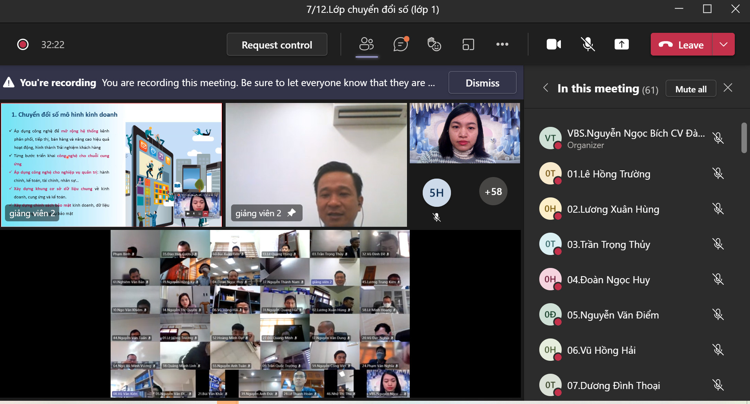This screenshot has height=404, width=750.
Task: Click the participants list scrollbar
Action: pos(744,140)
